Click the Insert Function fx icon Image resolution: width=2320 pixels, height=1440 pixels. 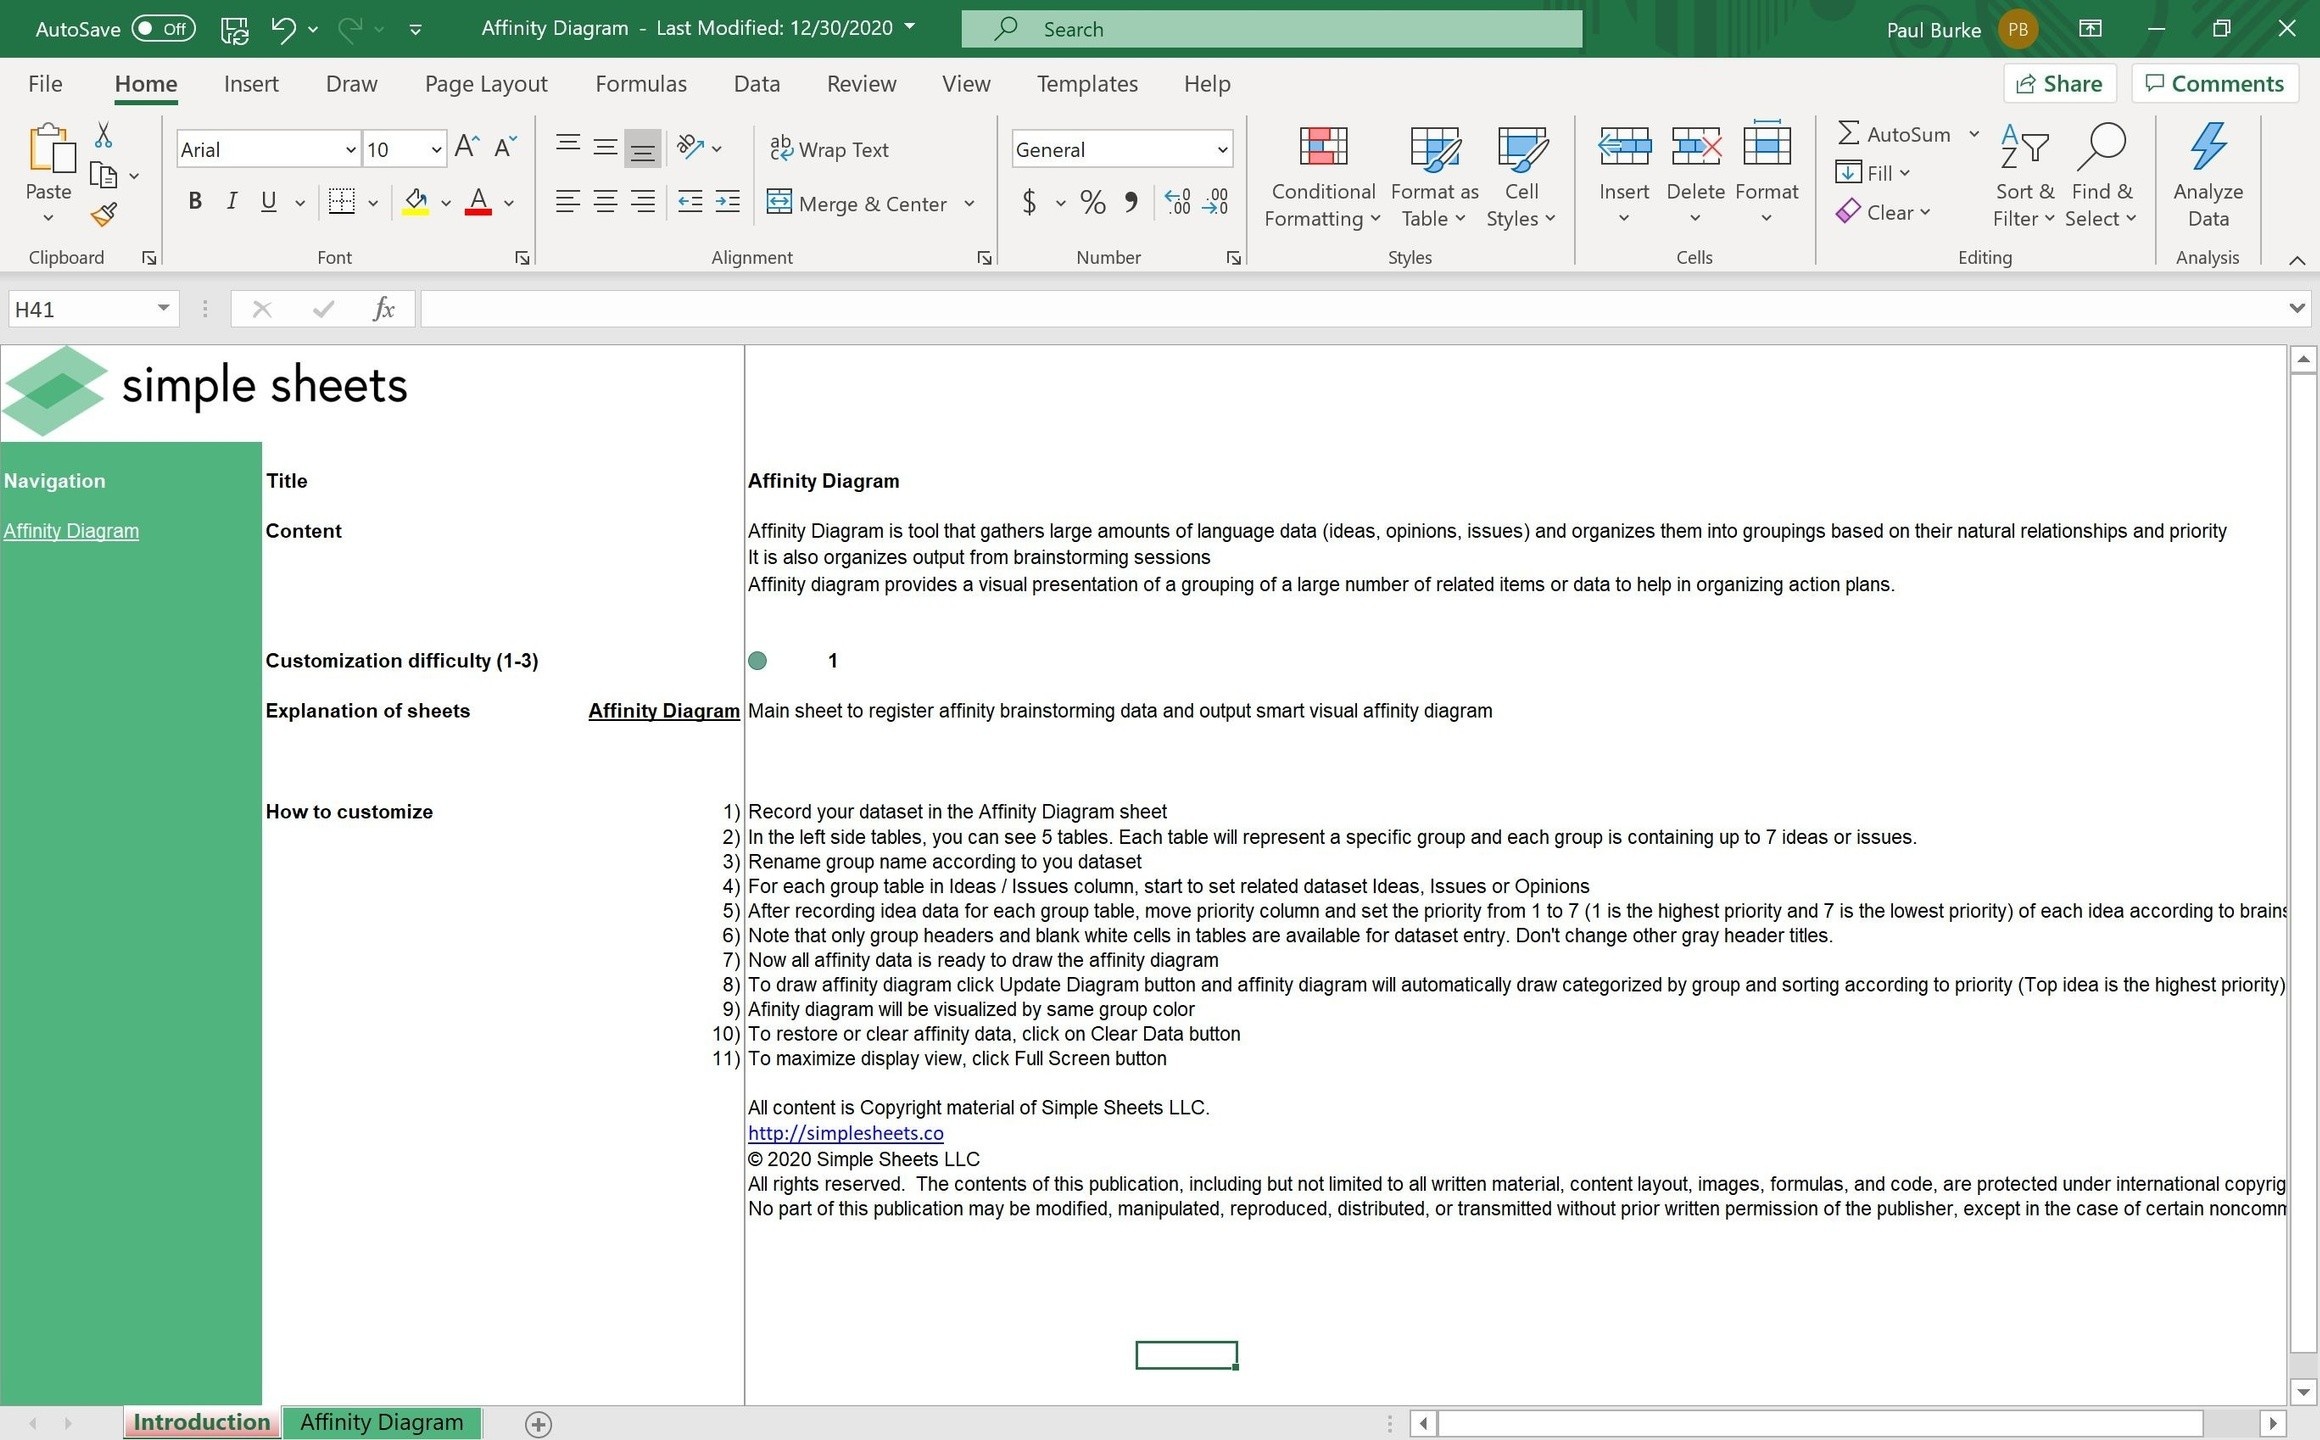[x=383, y=309]
